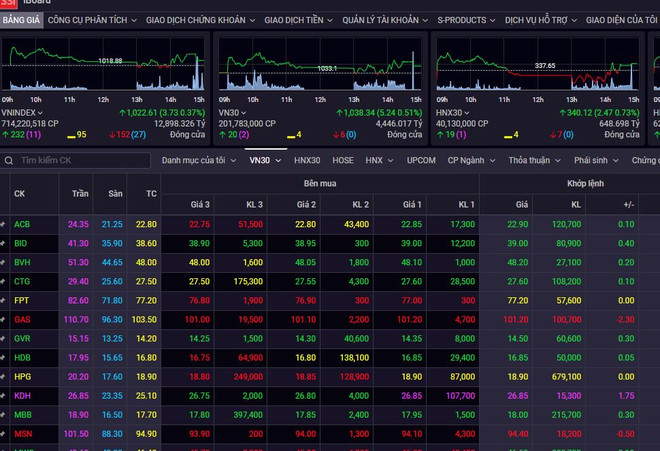Toggle pin for CTG ticker

[x=5, y=281]
